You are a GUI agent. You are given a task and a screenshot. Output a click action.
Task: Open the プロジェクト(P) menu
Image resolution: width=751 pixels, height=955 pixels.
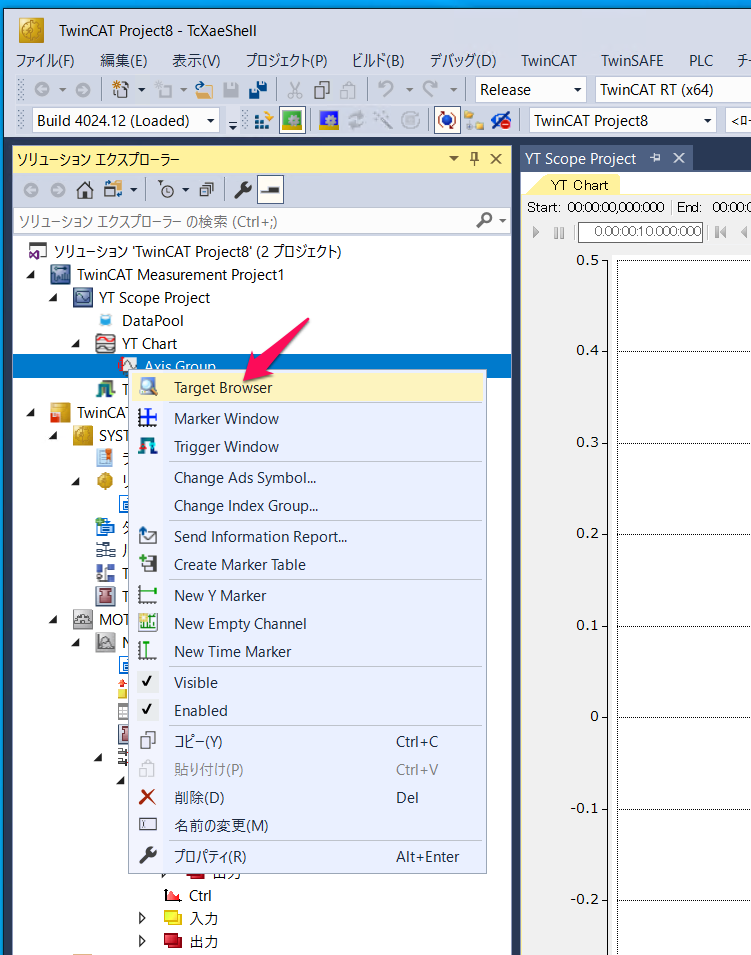pos(286,61)
